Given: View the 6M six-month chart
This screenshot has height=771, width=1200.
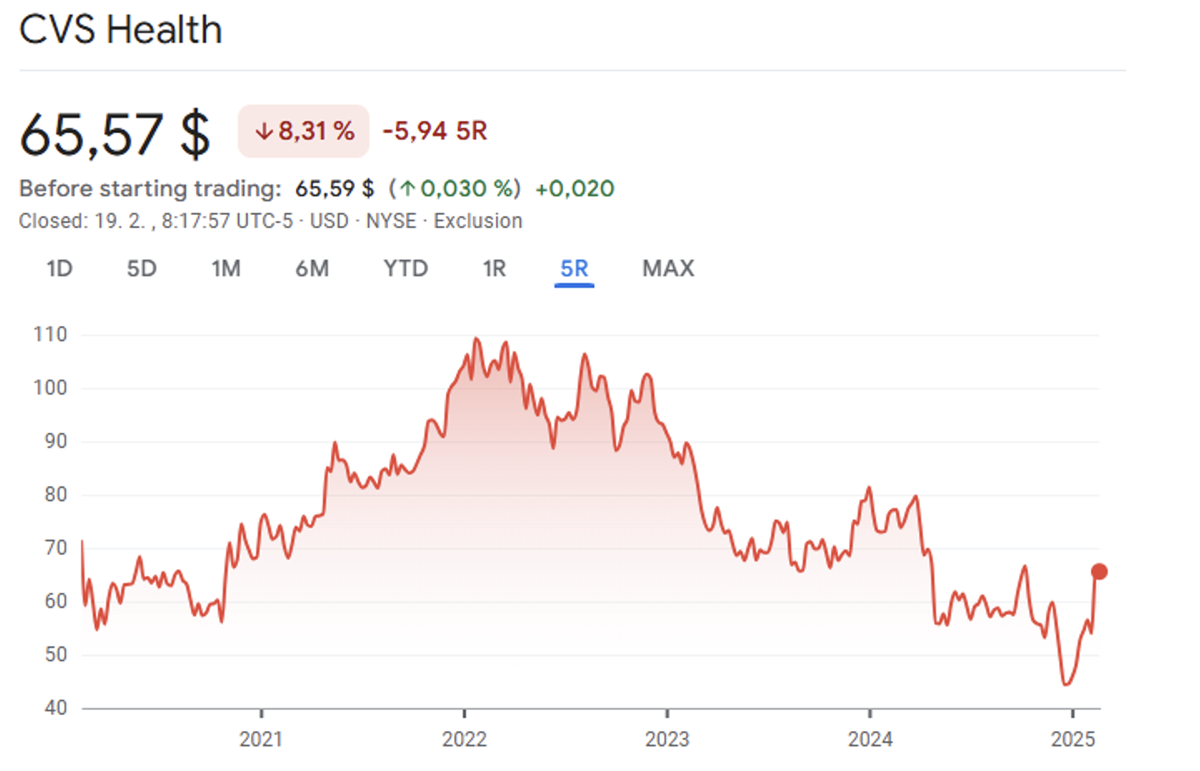Looking at the screenshot, I should pyautogui.click(x=311, y=268).
